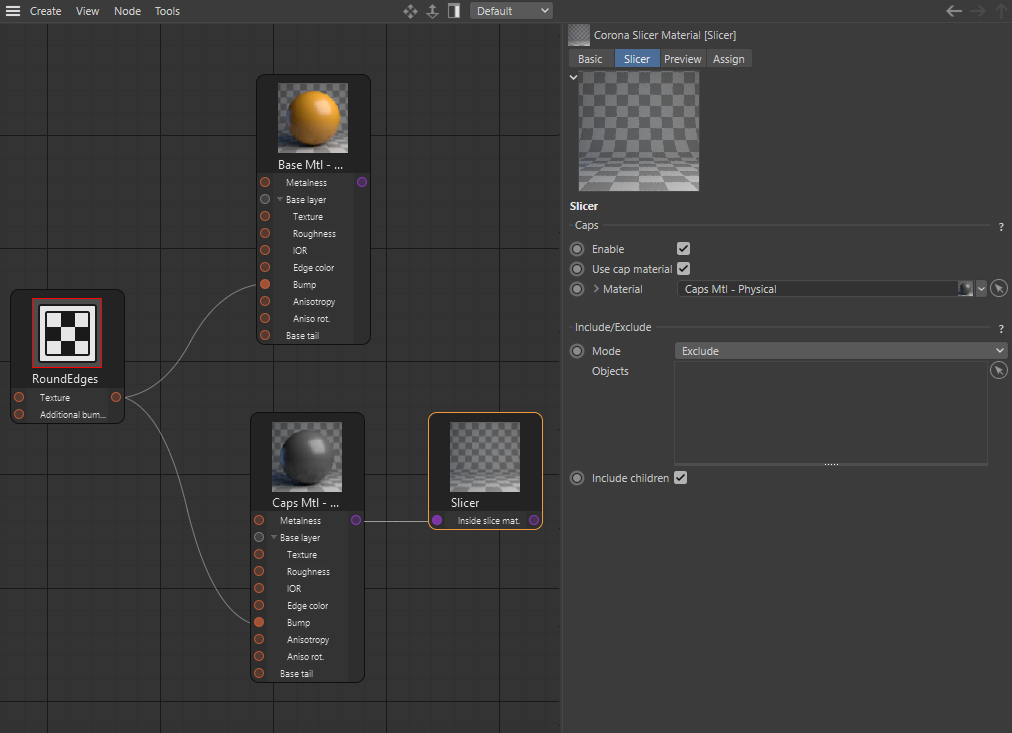This screenshot has height=733, width=1012.
Task: Open the Node menu
Action: pyautogui.click(x=127, y=11)
